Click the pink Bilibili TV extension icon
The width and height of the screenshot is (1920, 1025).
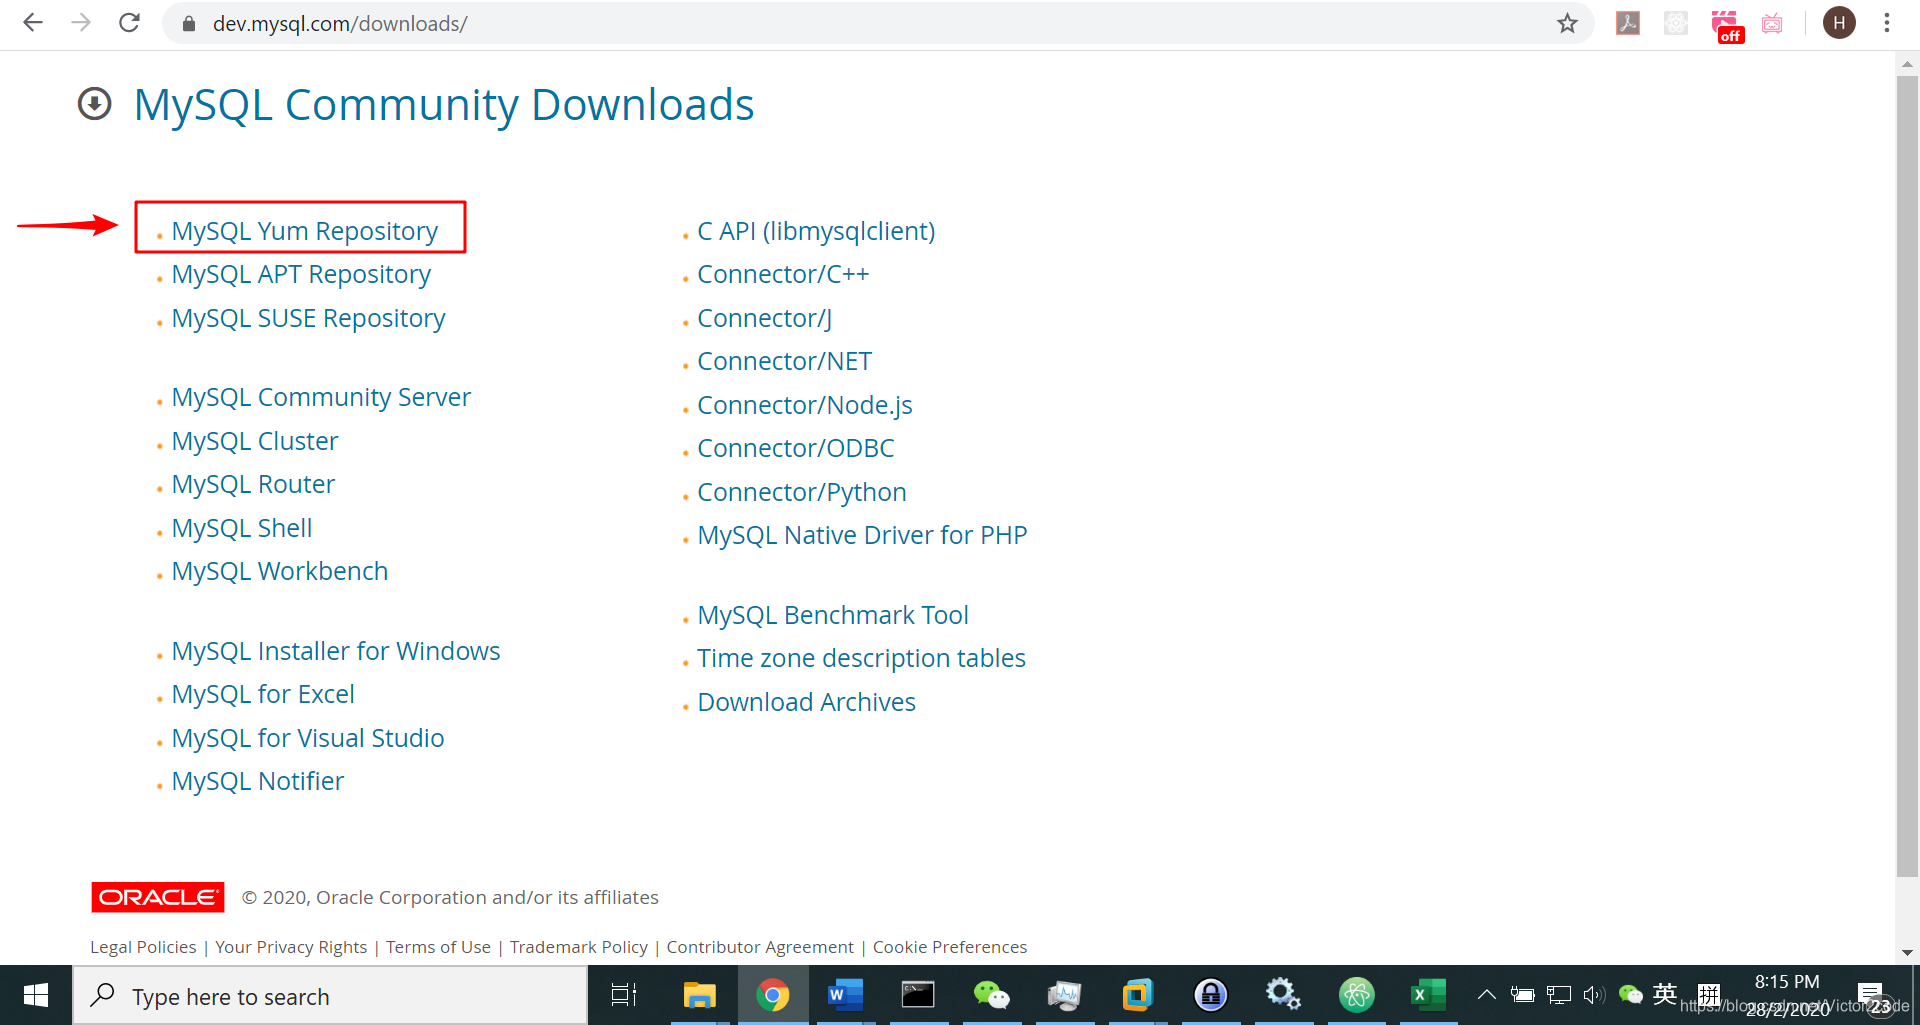(x=1772, y=23)
